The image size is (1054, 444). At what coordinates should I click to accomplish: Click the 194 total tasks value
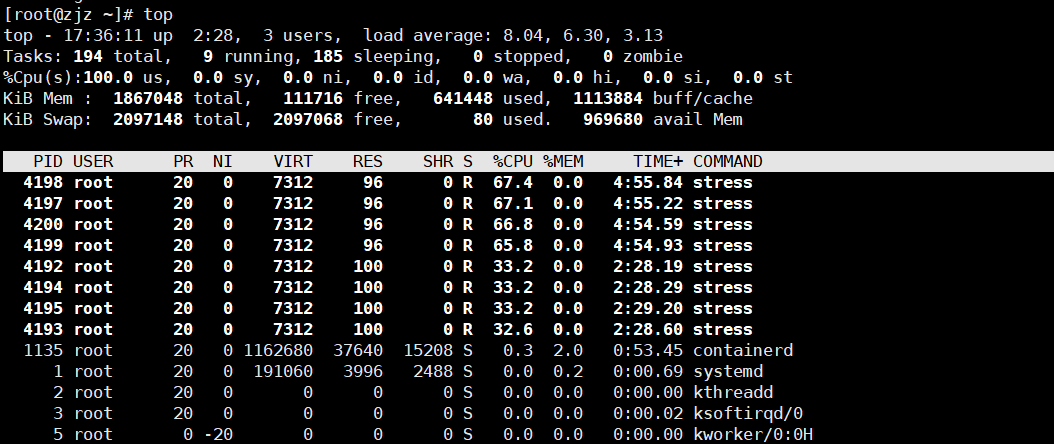tap(87, 56)
